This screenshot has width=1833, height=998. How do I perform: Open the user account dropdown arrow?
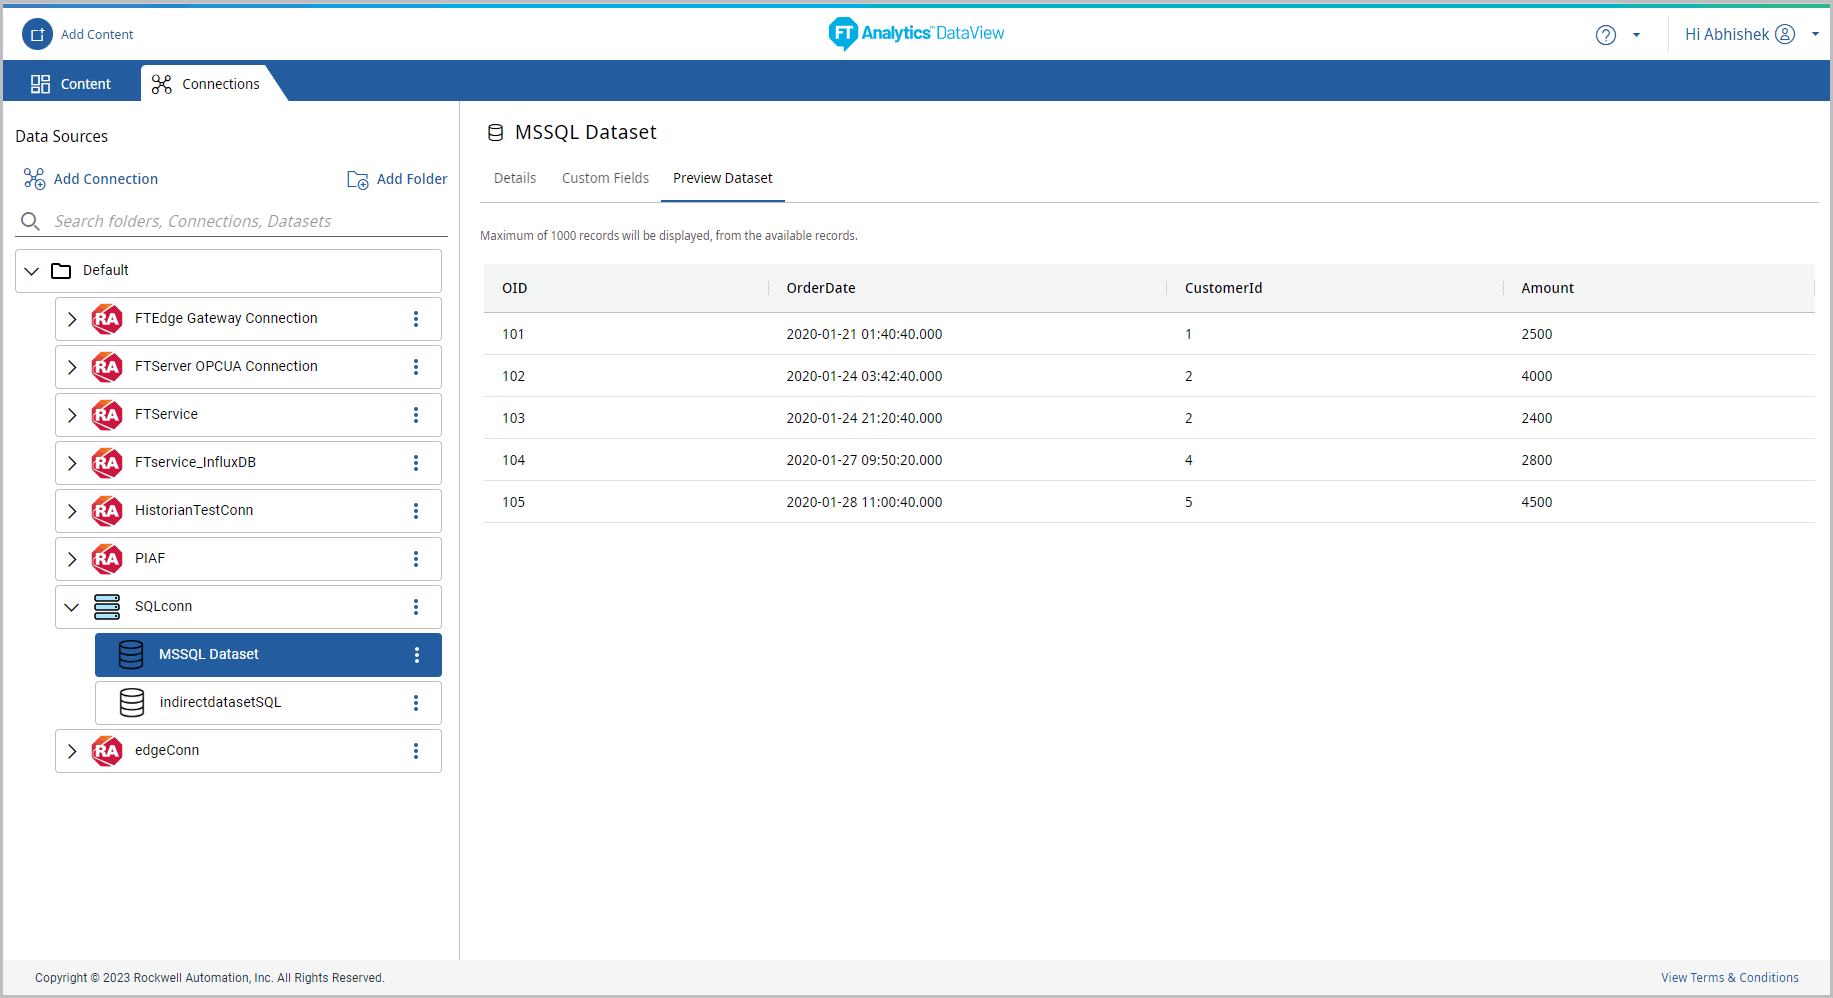tap(1815, 34)
